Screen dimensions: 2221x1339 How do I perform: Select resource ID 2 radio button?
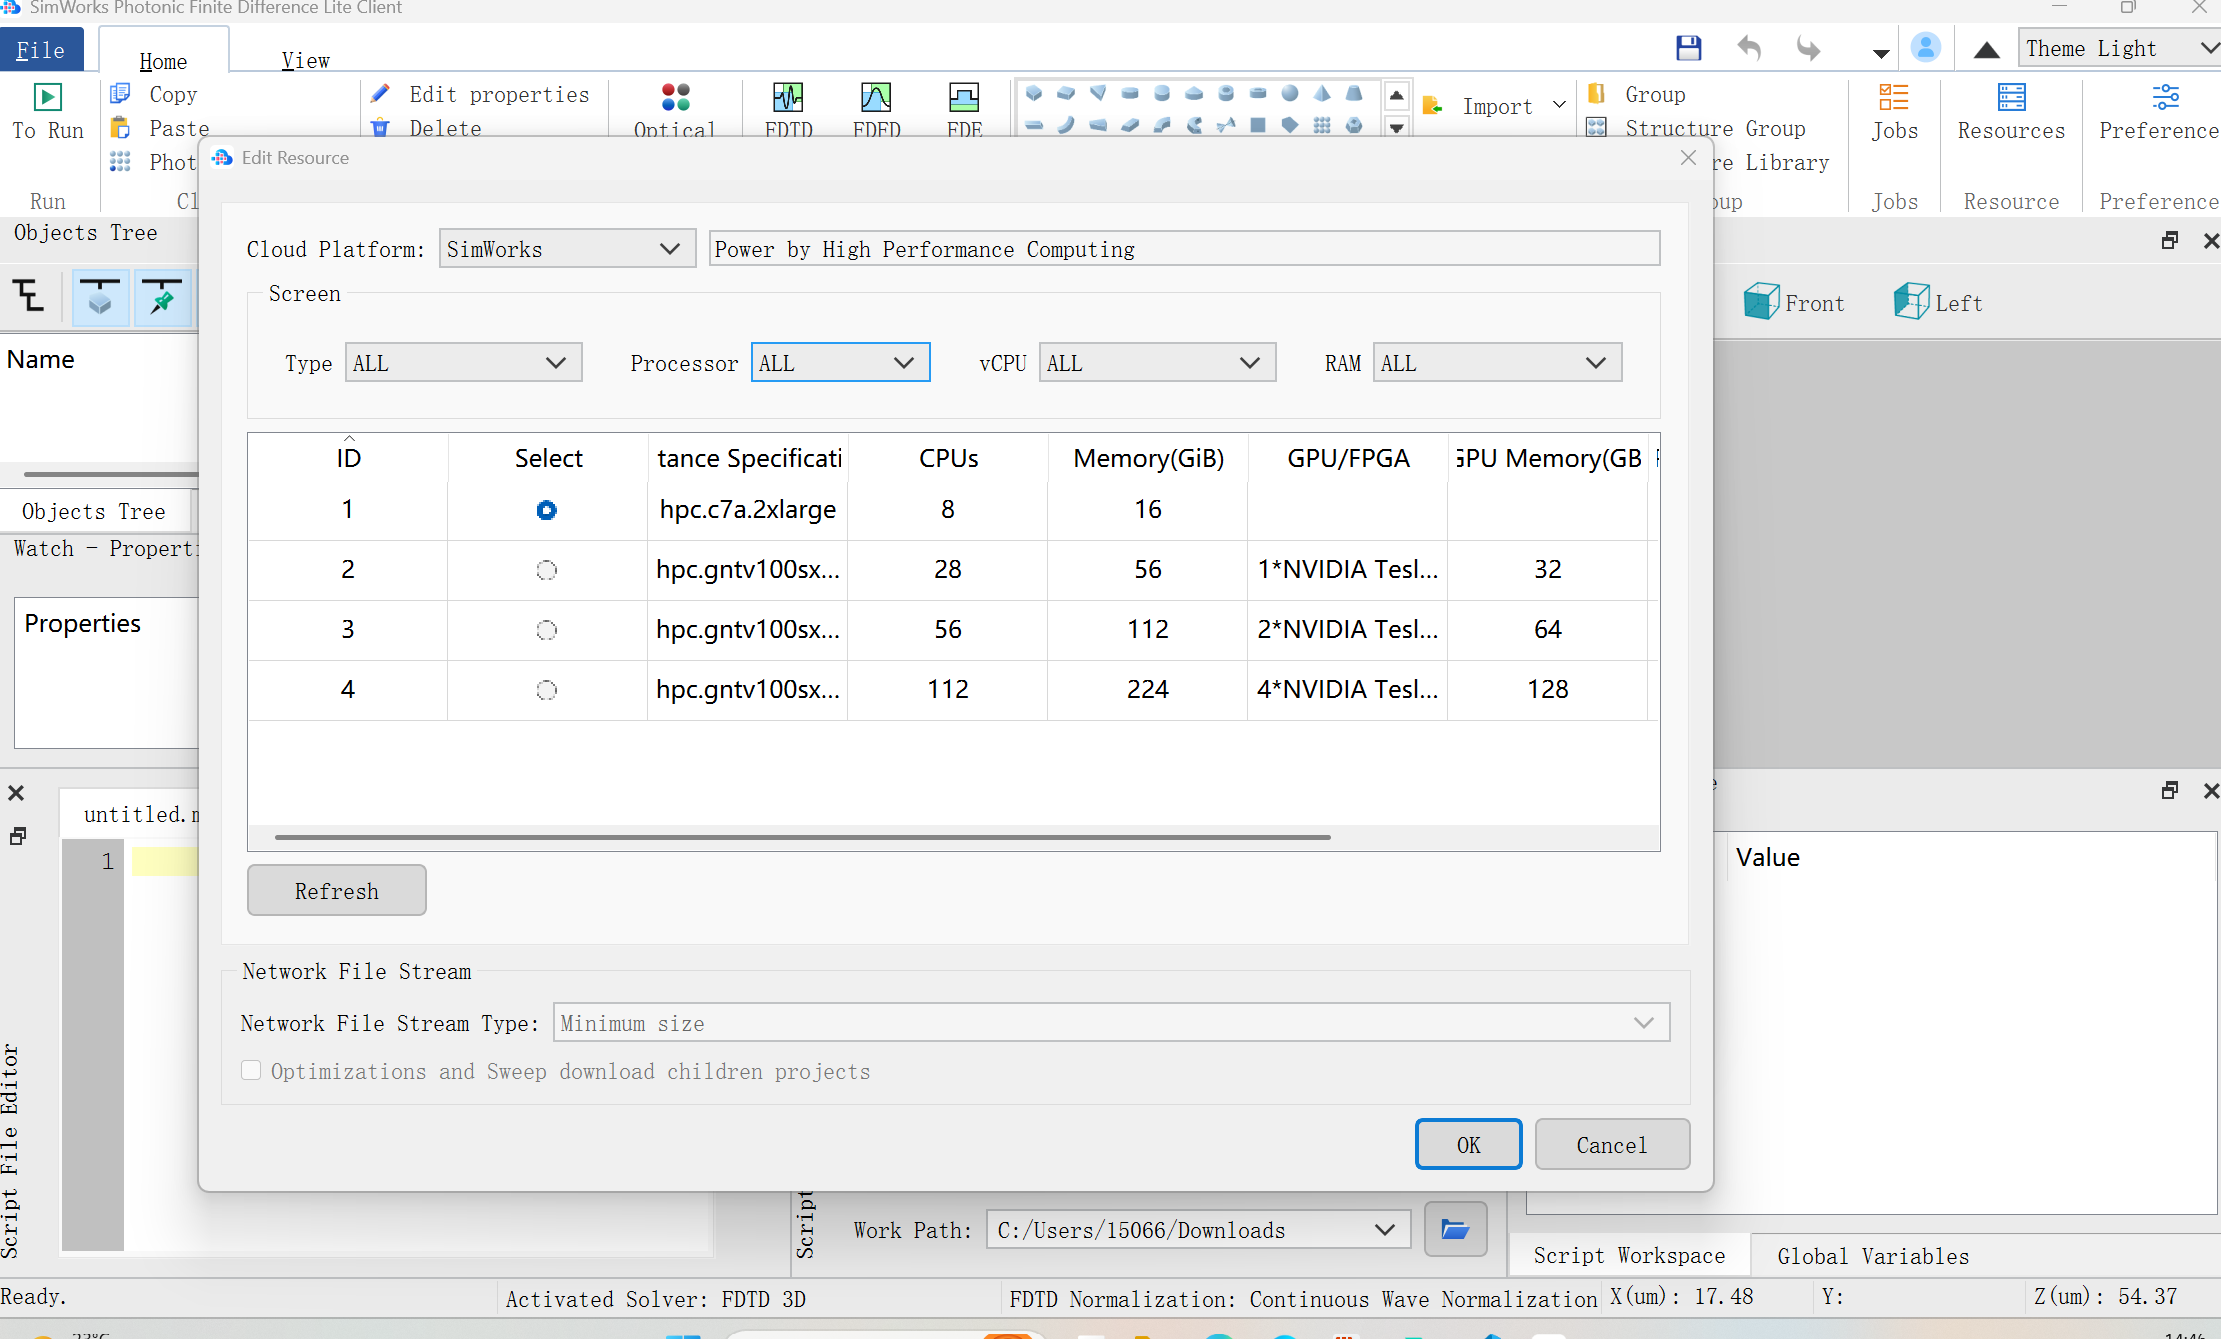point(546,570)
